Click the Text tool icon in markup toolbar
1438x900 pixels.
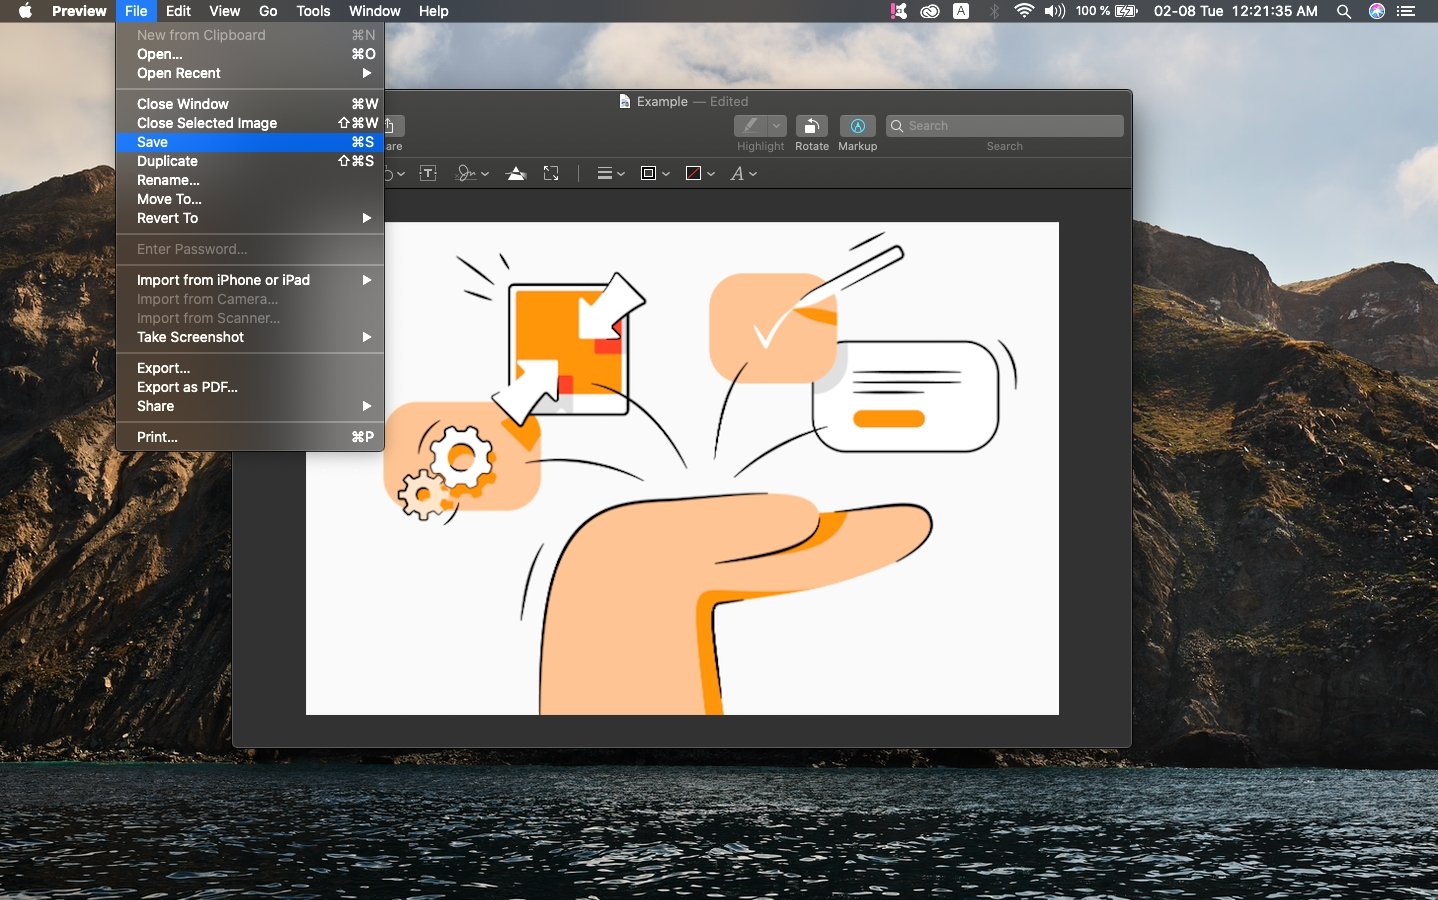pyautogui.click(x=428, y=173)
